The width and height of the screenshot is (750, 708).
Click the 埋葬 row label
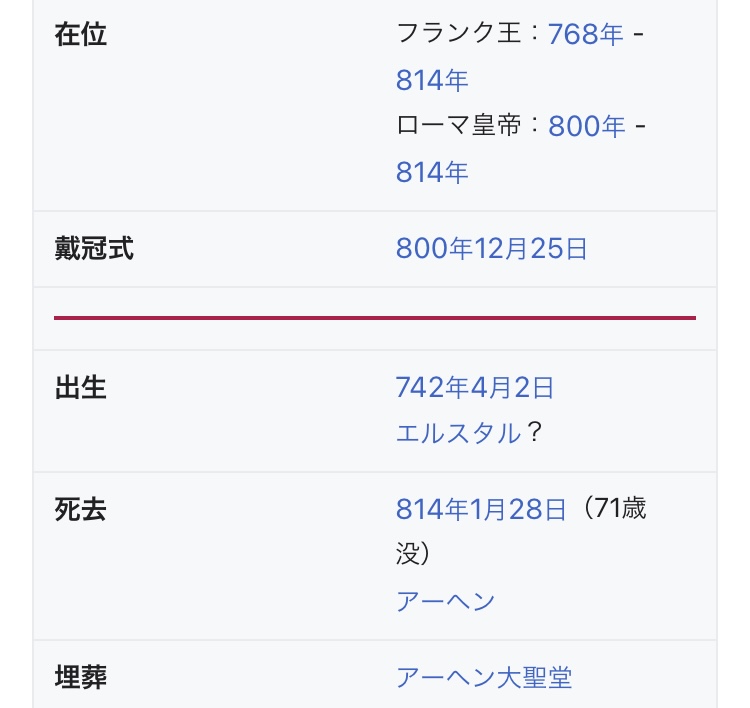click(80, 677)
